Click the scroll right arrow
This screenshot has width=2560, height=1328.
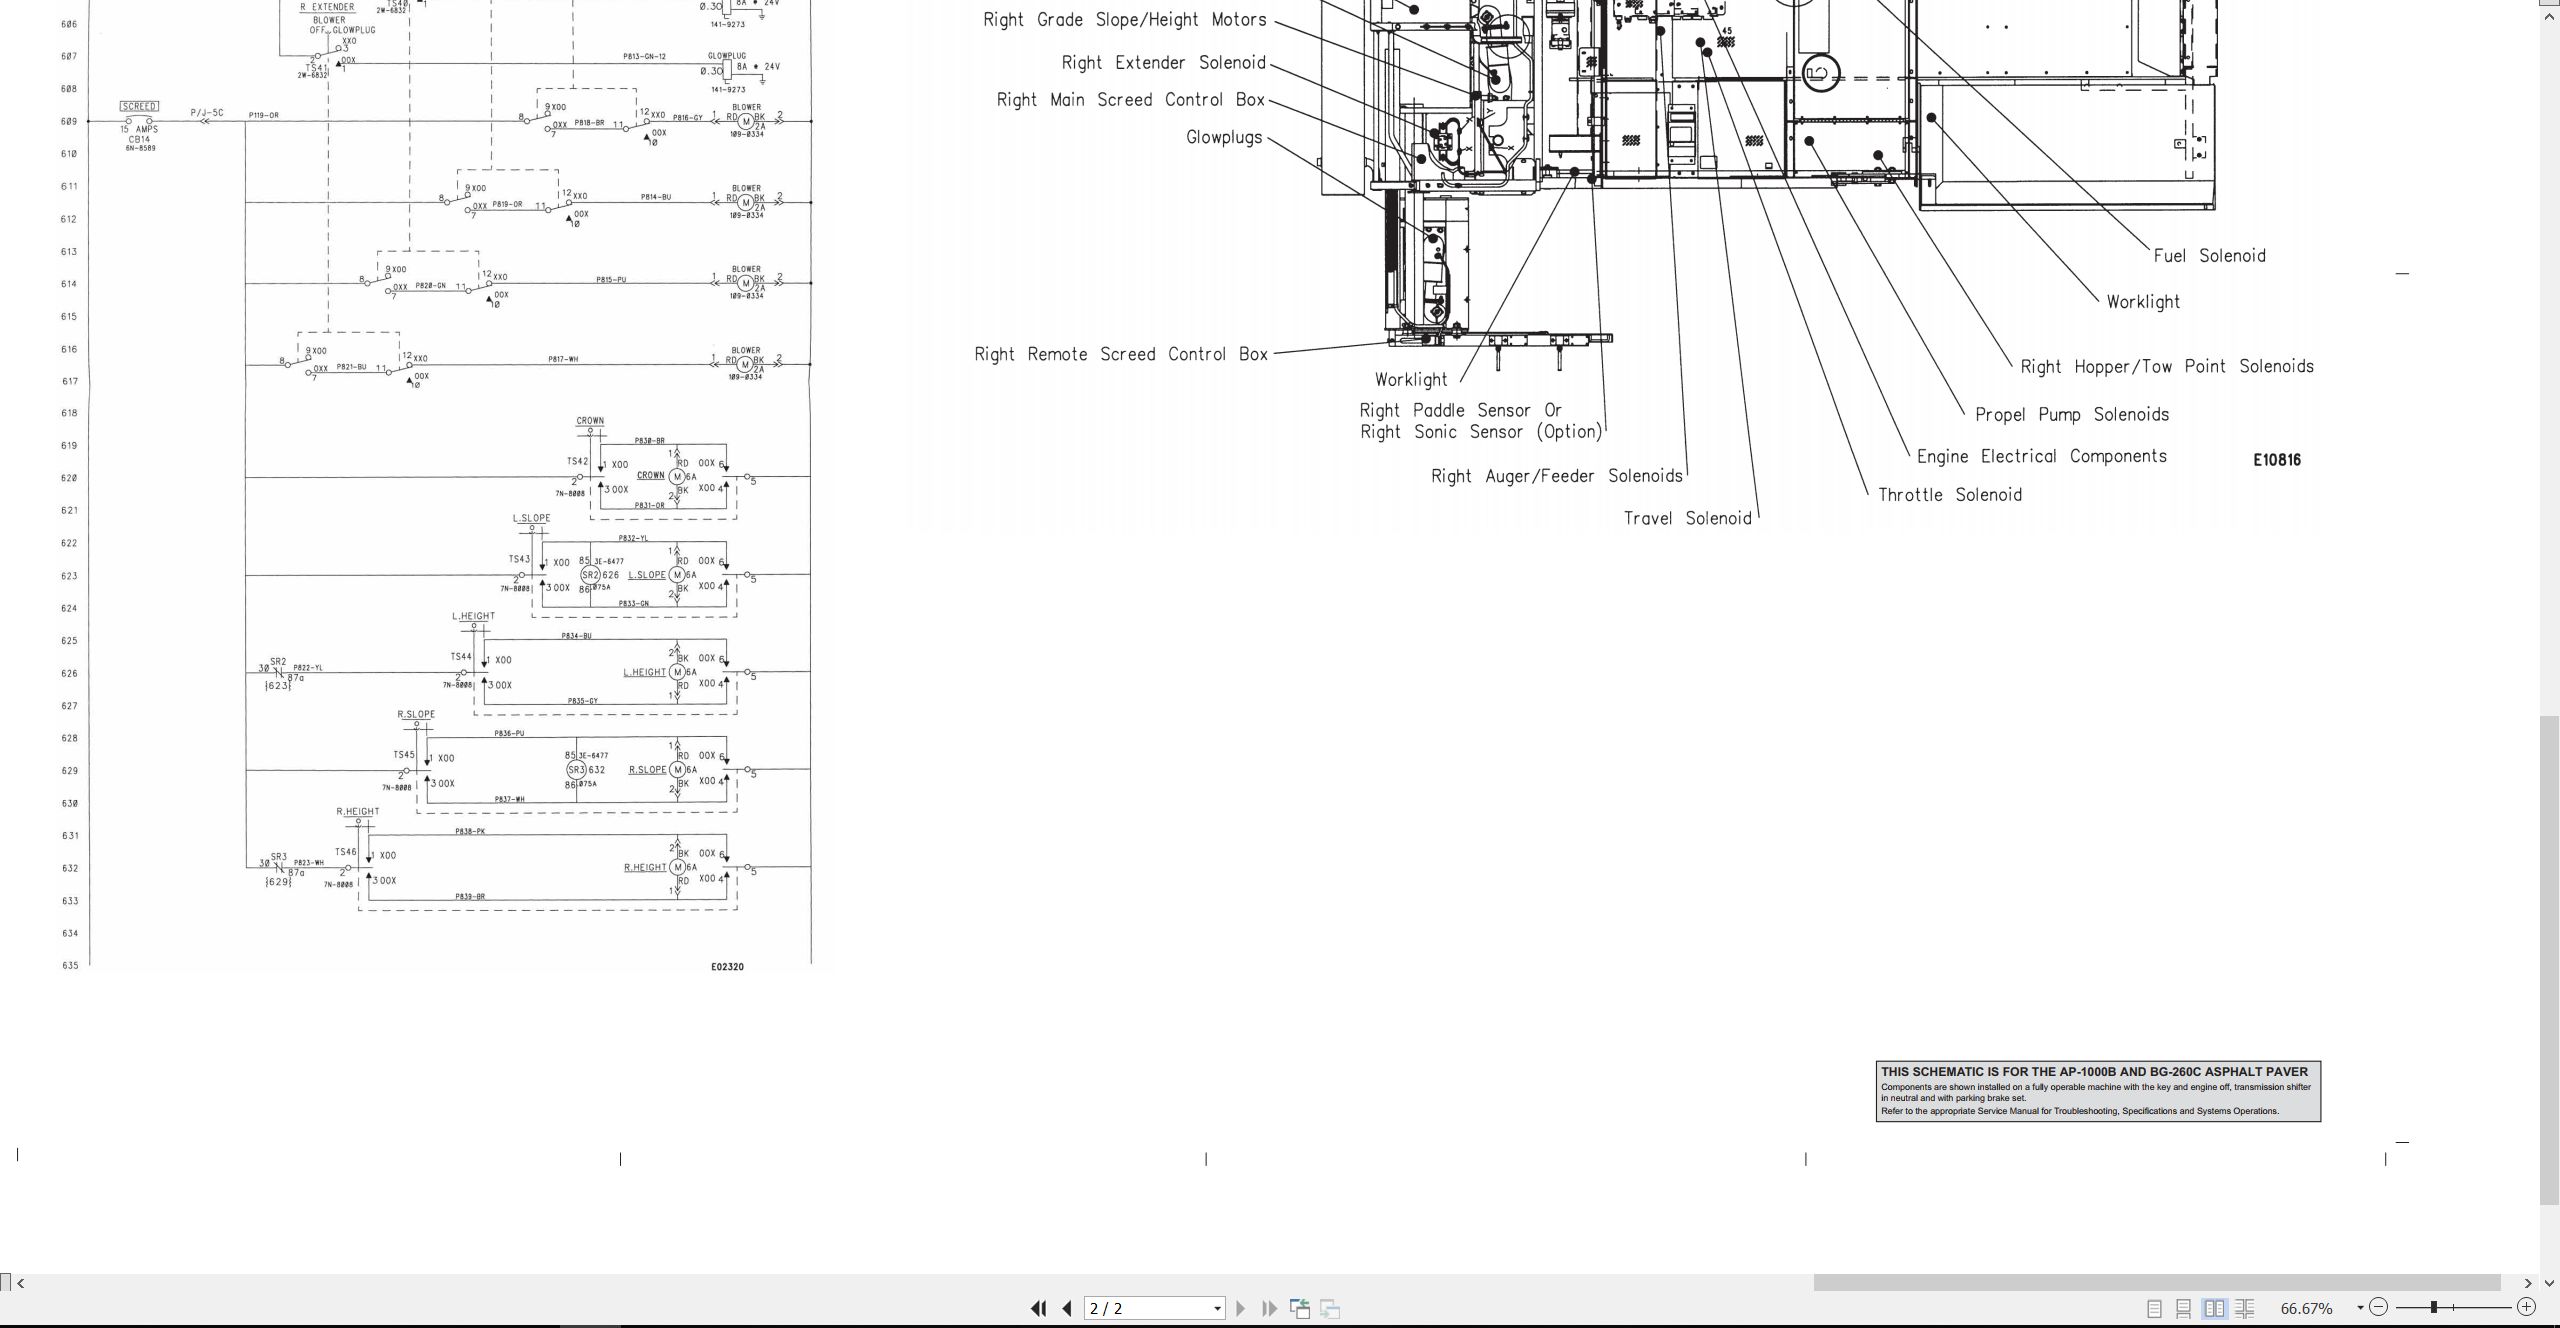[x=2528, y=1283]
